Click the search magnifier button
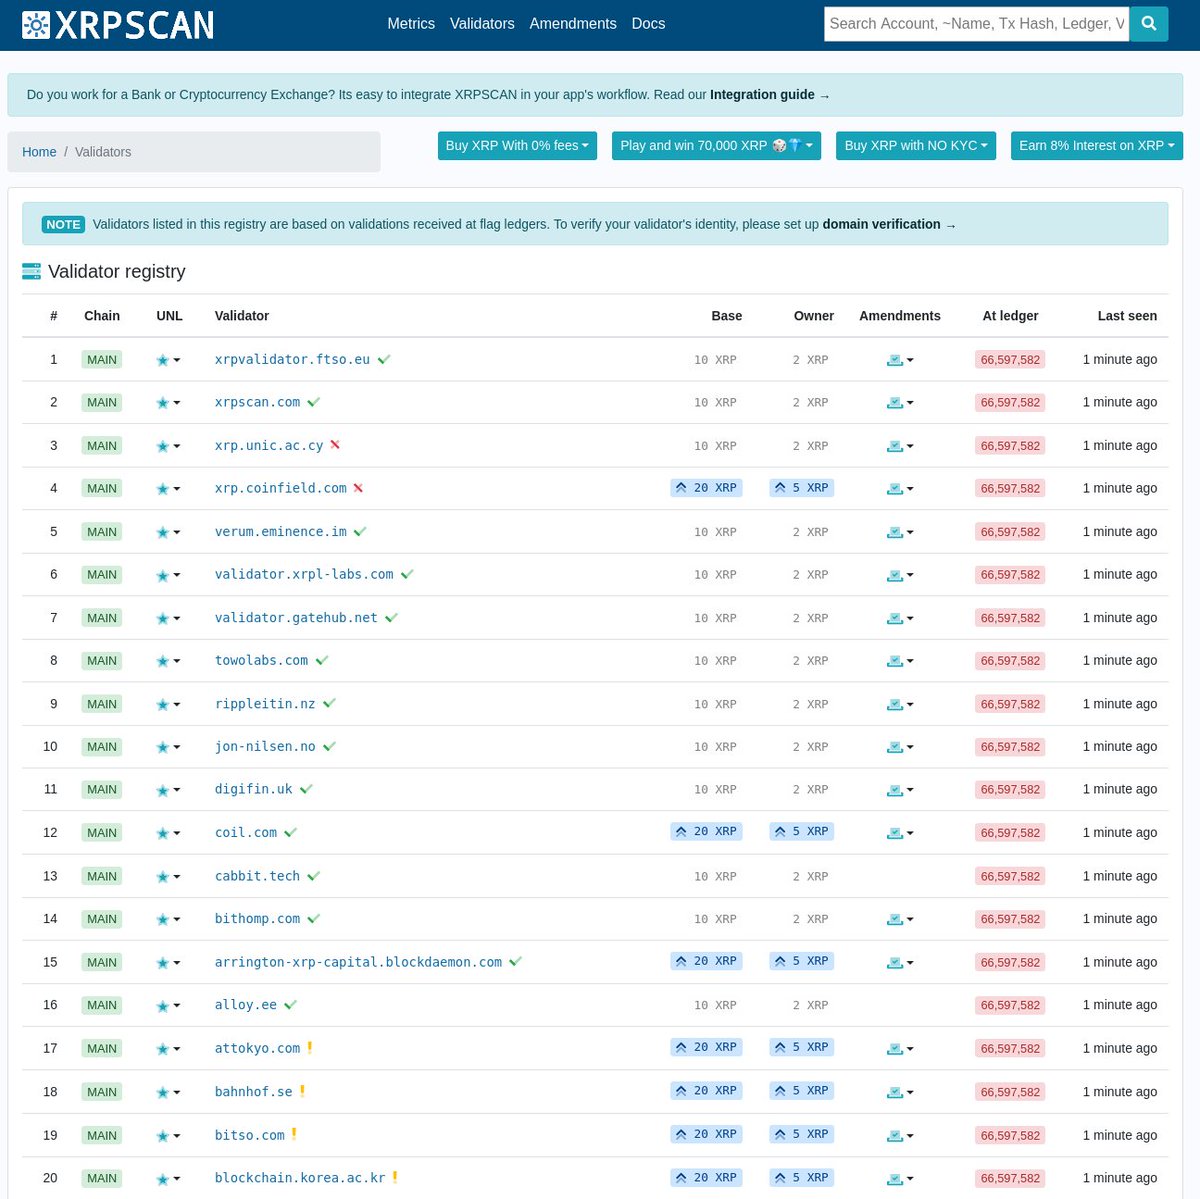Viewport: 1200px width, 1199px height. tap(1149, 24)
